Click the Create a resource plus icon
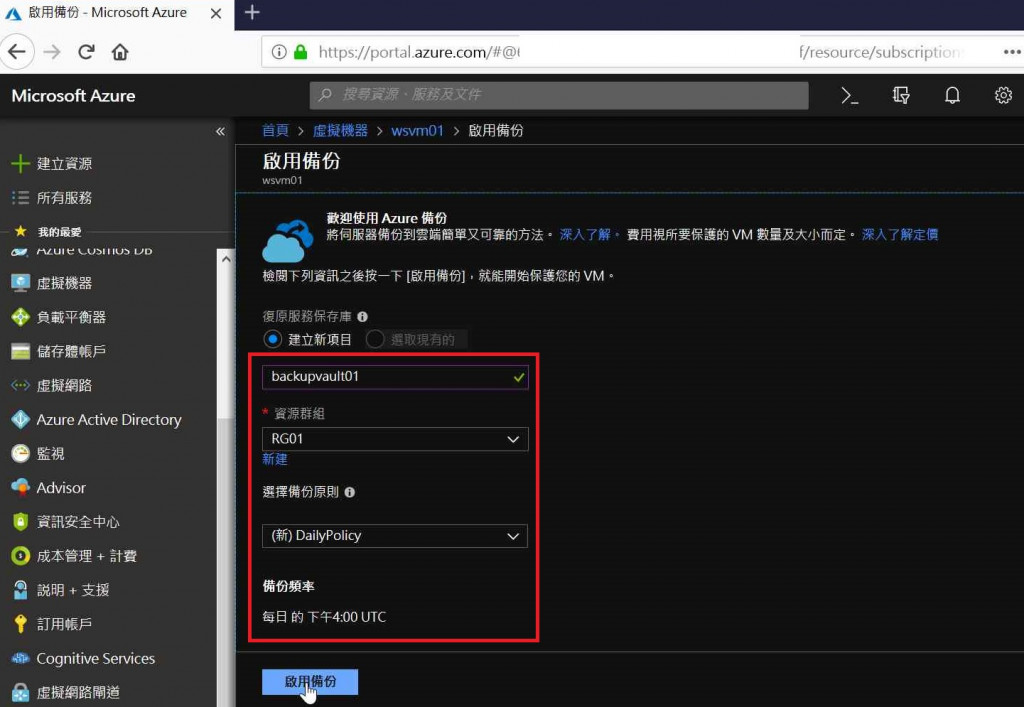The image size is (1024, 707). [20, 163]
